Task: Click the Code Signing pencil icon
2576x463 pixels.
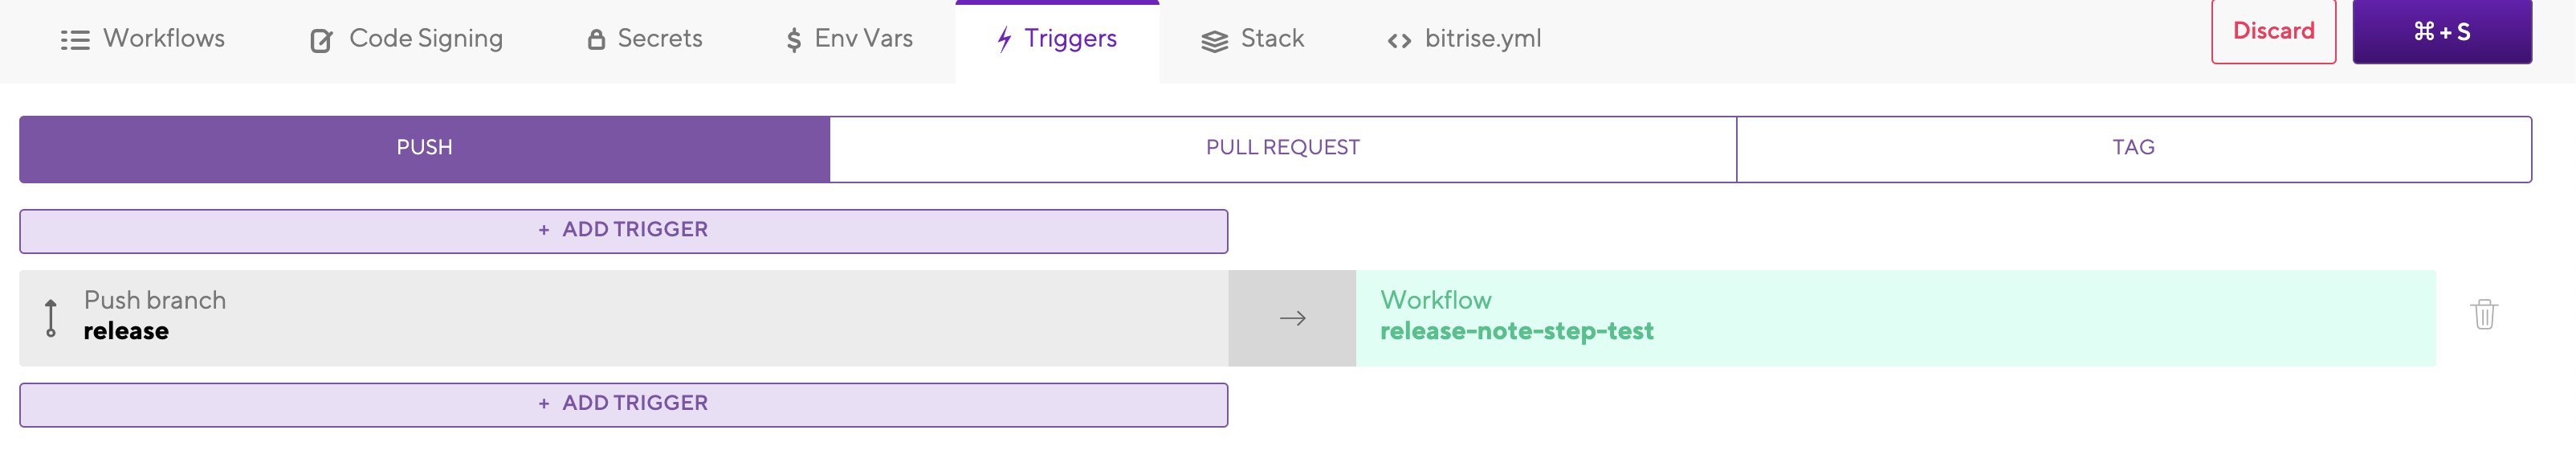Action: click(x=321, y=40)
